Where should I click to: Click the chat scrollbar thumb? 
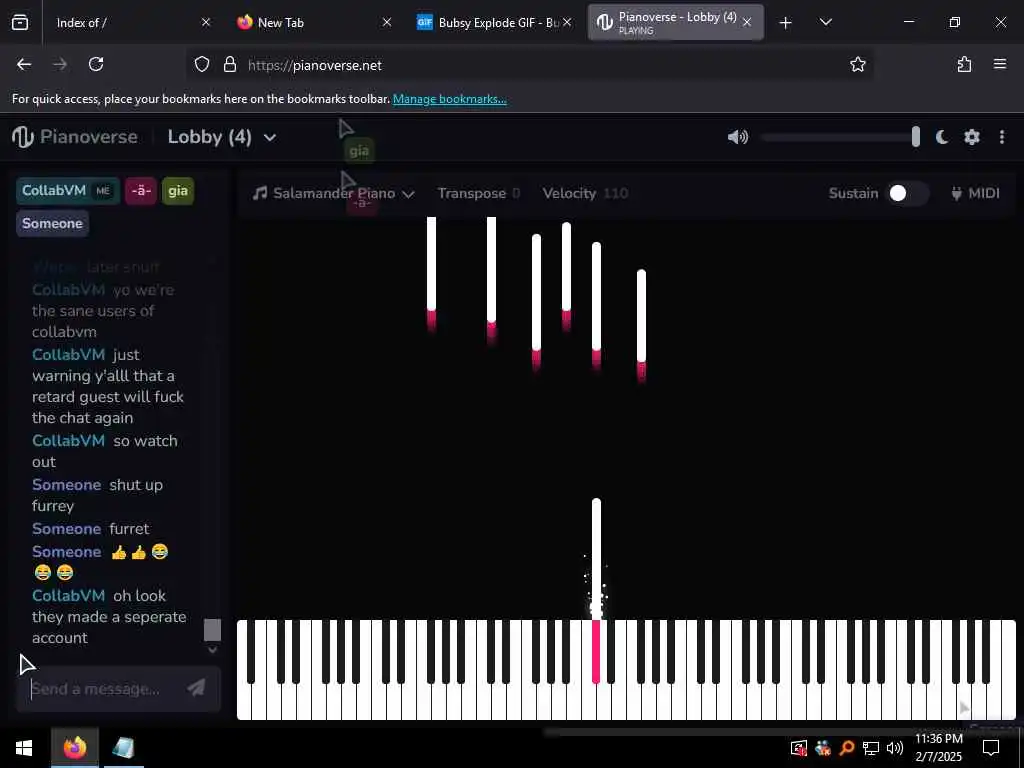(212, 630)
